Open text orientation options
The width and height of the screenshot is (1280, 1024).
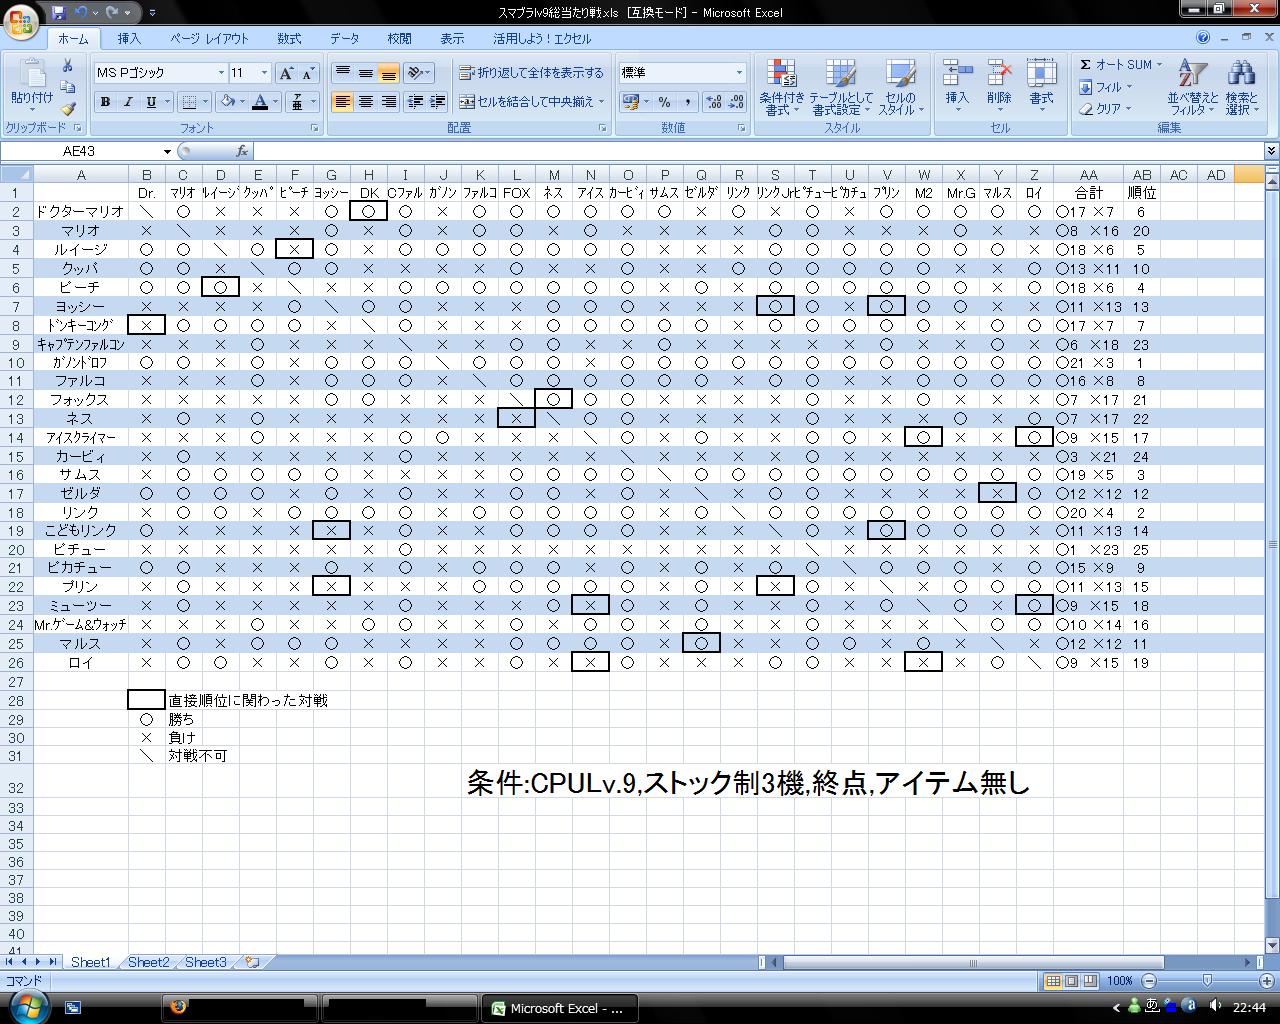click(419, 73)
